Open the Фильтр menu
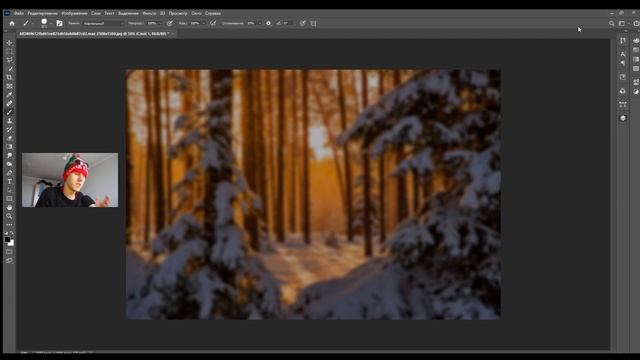The image size is (640, 360). point(149,13)
